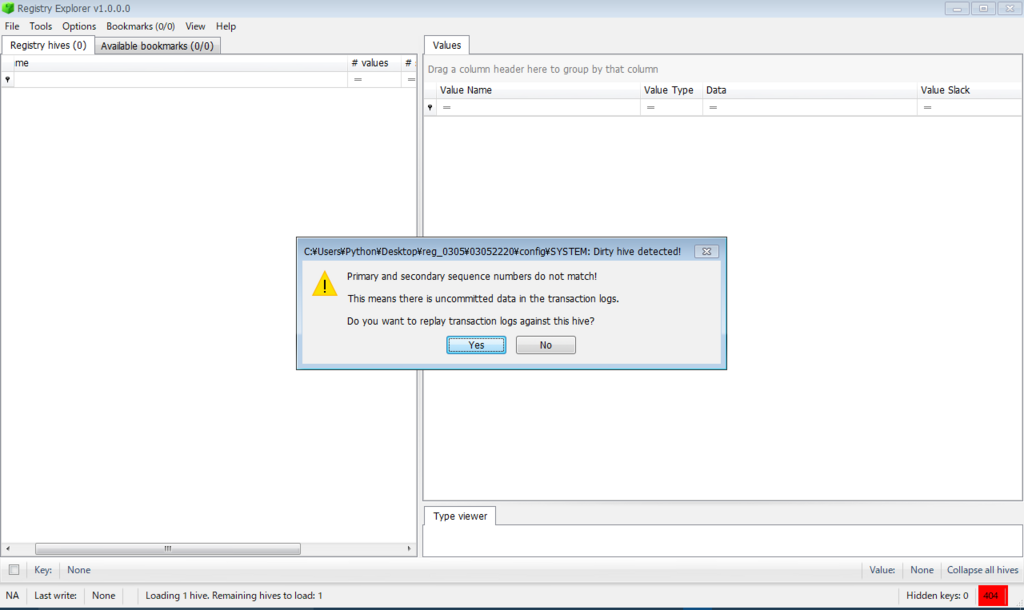Click Collapse all hives in status bar
1024x610 pixels.
982,570
